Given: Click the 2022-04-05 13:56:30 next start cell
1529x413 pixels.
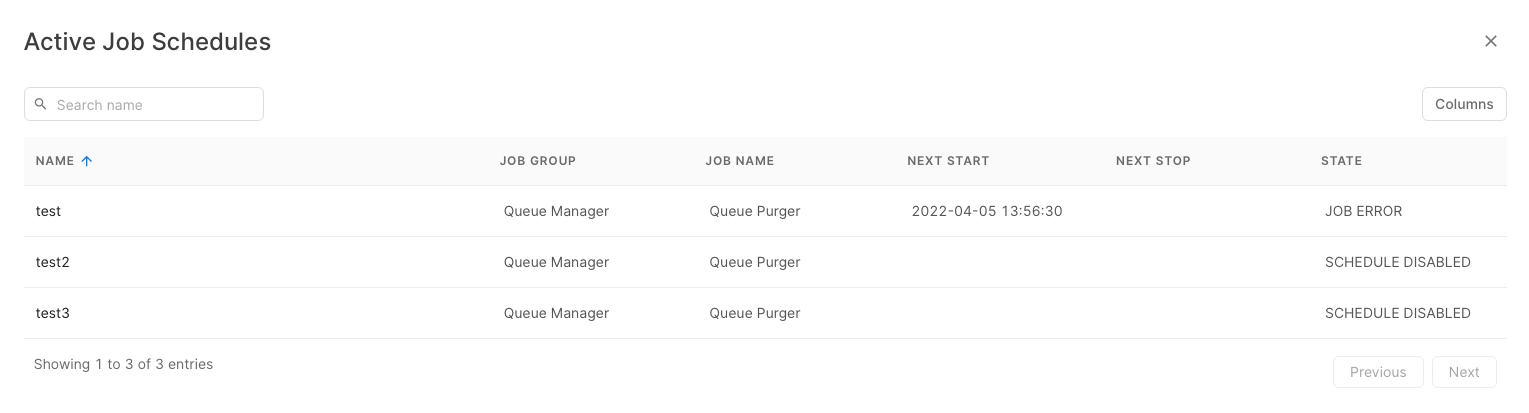Looking at the screenshot, I should point(986,211).
